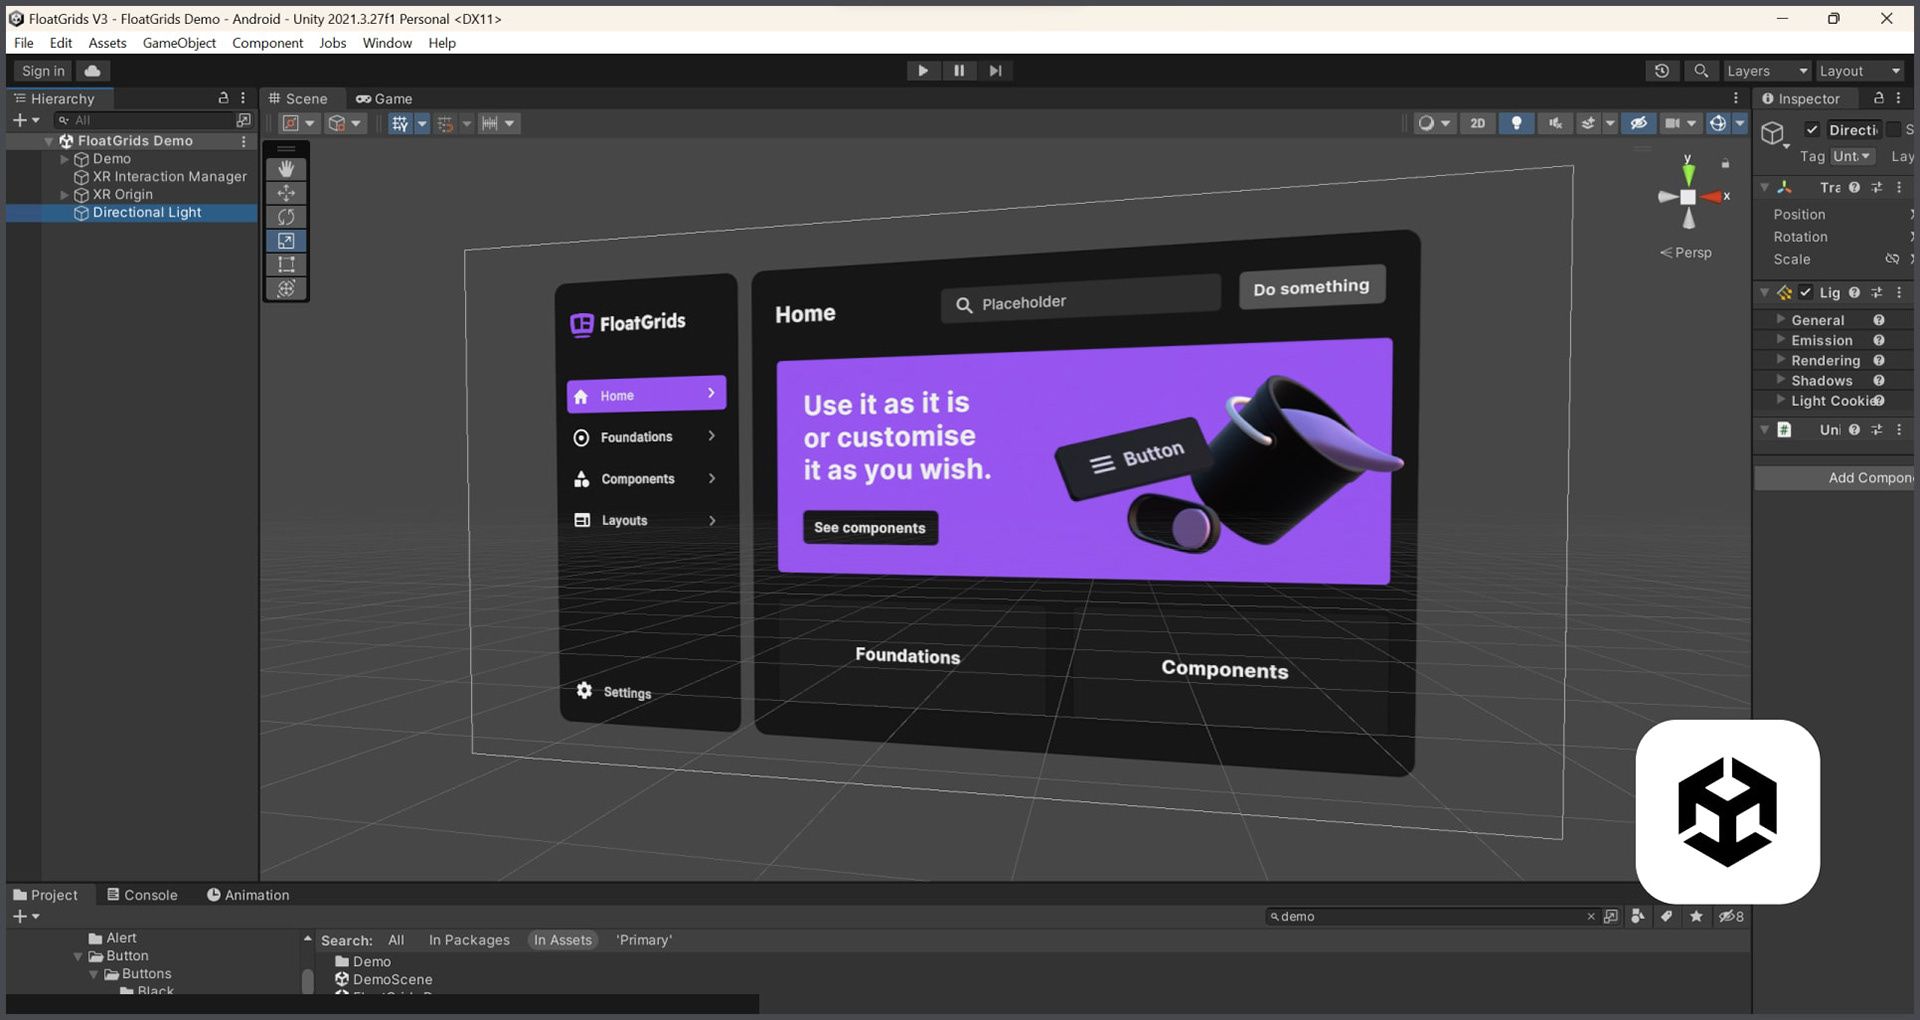Screen dimensions: 1920x1020
Task: Filter search In Packages
Action: [469, 940]
